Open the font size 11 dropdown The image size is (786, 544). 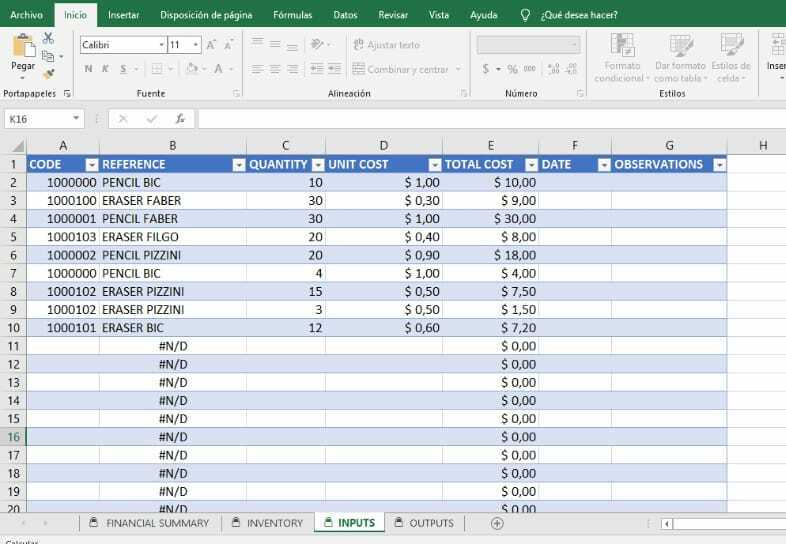[195, 45]
